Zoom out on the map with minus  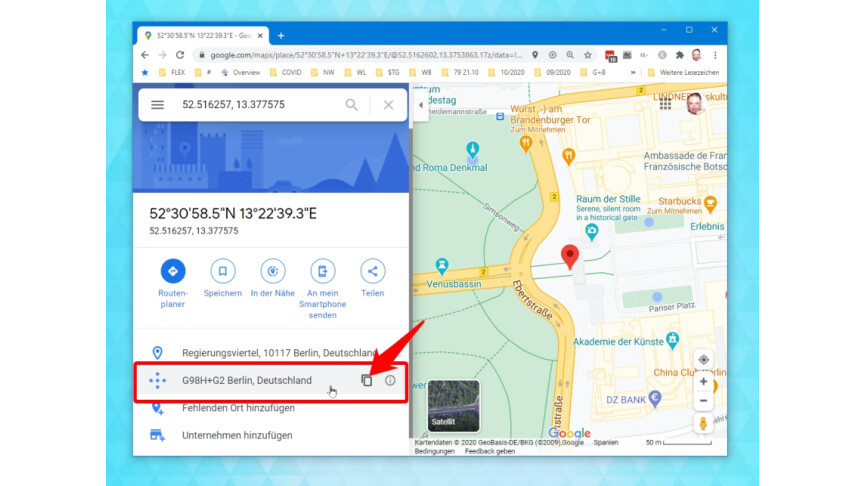[704, 401]
